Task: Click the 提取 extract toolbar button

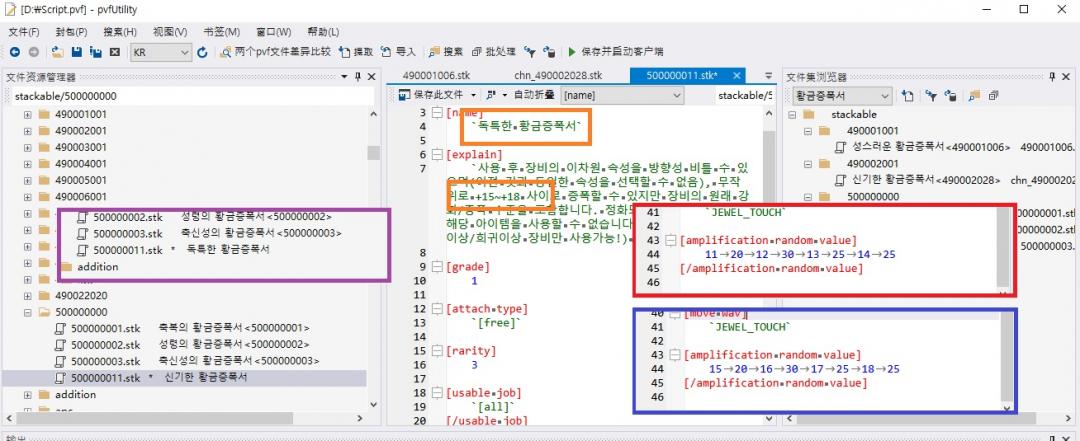Action: click(356, 51)
